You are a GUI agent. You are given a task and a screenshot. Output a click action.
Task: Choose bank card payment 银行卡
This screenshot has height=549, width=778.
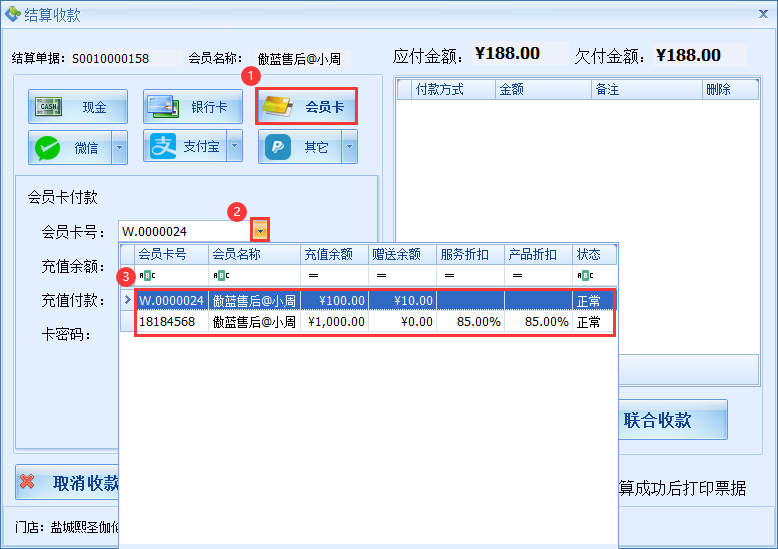[193, 107]
